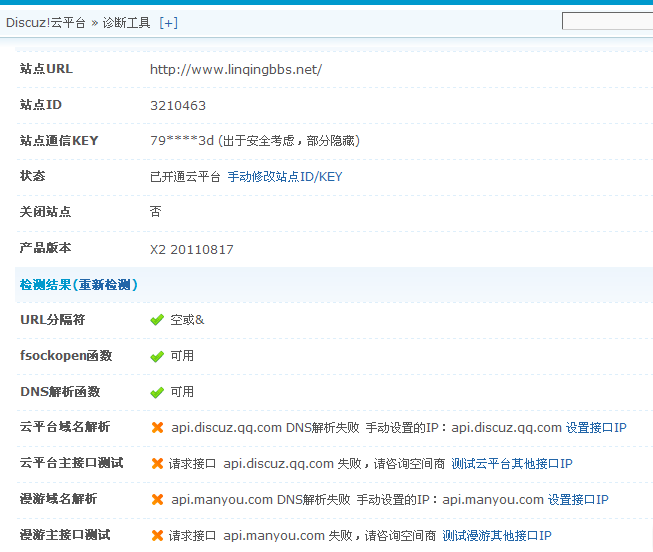Screen dimensions: 653x552
Task: Click product version X2 20110817
Action: pyautogui.click(x=192, y=250)
